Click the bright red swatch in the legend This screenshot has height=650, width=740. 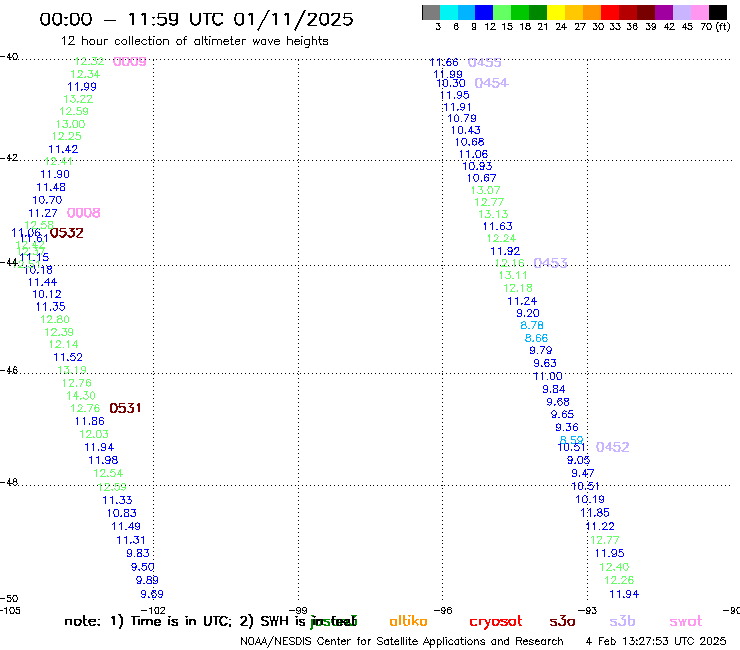point(610,12)
